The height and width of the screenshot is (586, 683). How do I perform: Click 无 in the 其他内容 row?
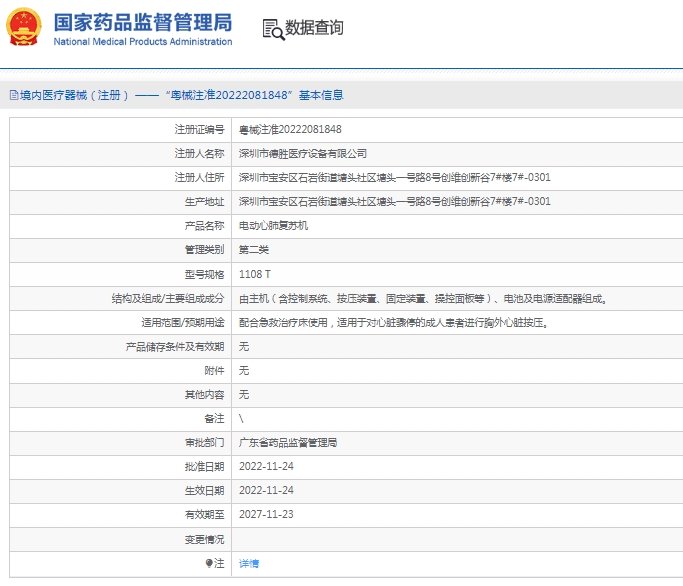click(x=244, y=394)
